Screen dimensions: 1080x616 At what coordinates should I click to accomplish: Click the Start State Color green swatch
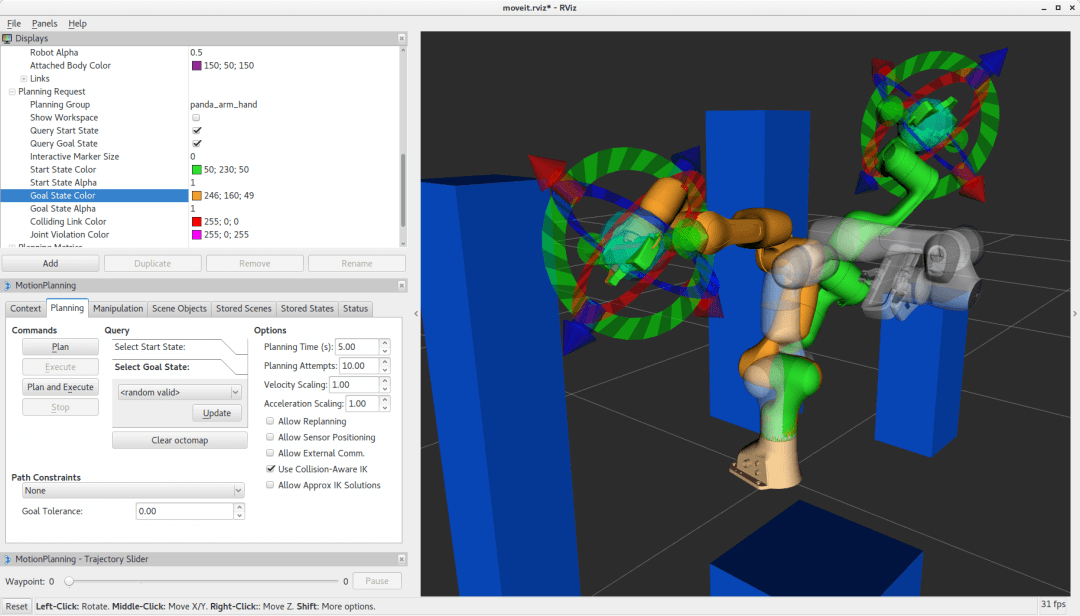tap(196, 170)
